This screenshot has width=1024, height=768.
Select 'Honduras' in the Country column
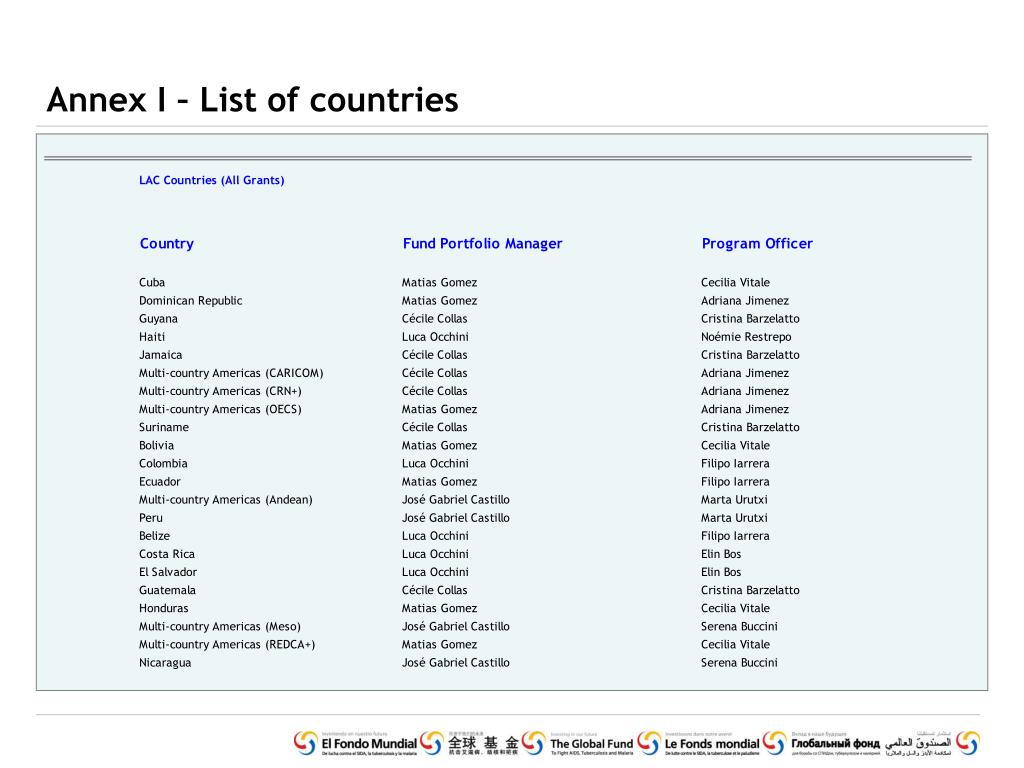coord(163,608)
